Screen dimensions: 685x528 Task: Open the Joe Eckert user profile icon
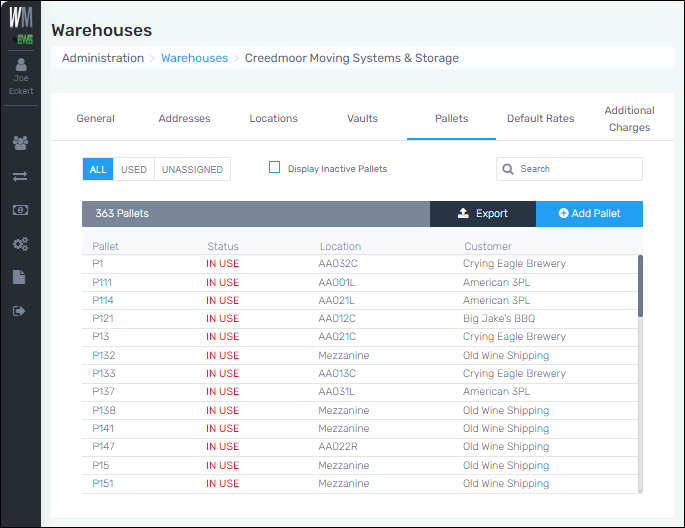21,65
